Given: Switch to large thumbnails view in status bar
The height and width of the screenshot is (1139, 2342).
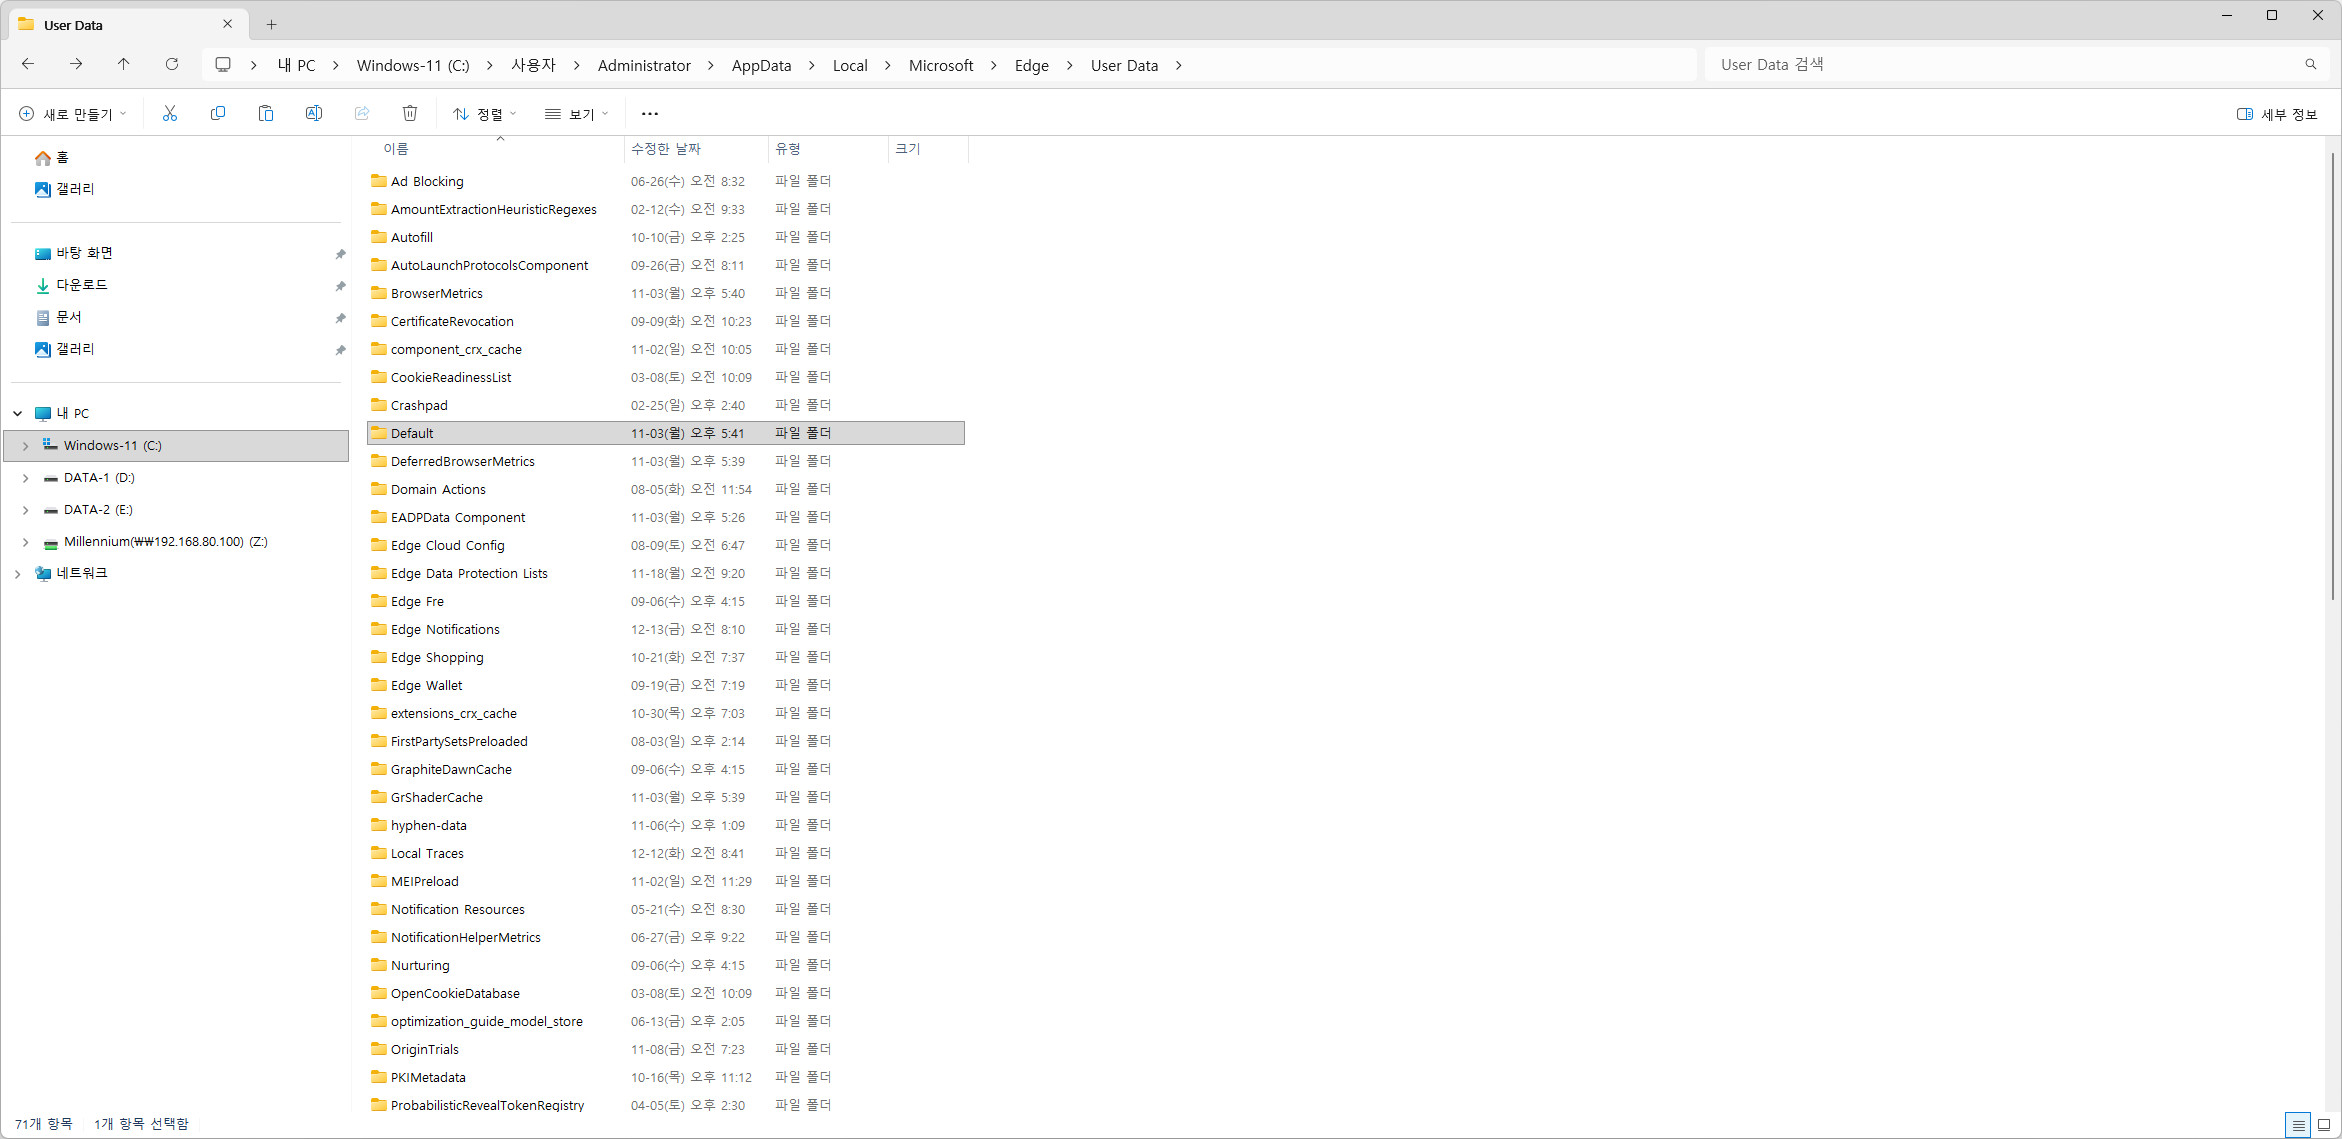Looking at the screenshot, I should click(x=2324, y=1125).
